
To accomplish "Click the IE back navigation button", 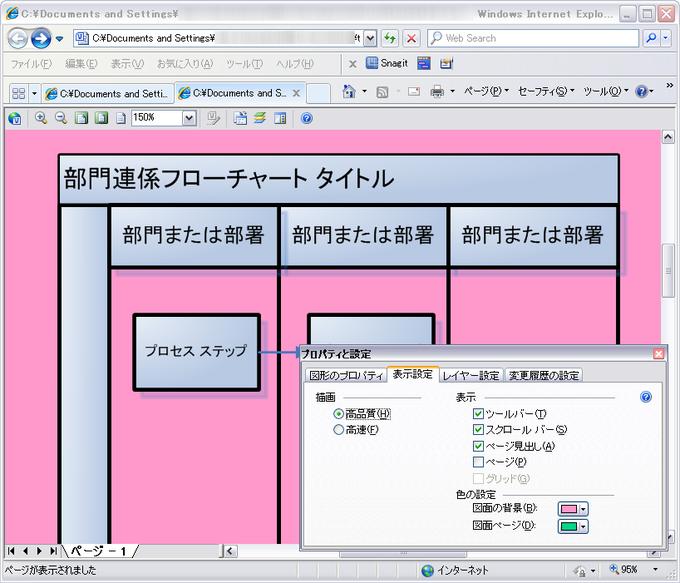I will click(18, 39).
